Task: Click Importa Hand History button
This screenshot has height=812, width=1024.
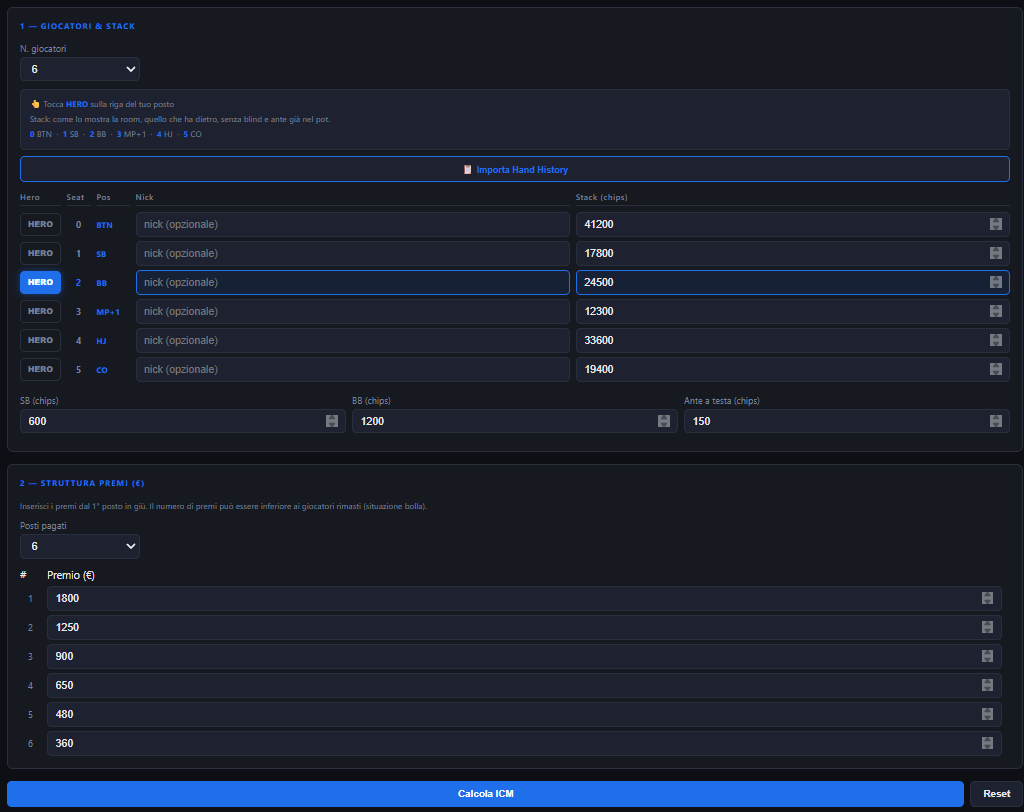Action: (515, 169)
